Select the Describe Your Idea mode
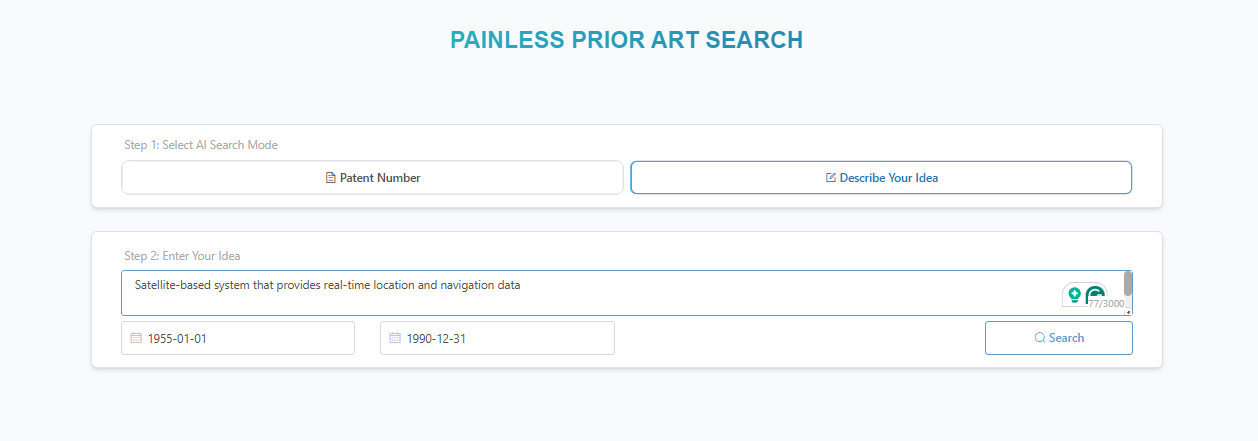 click(x=881, y=178)
